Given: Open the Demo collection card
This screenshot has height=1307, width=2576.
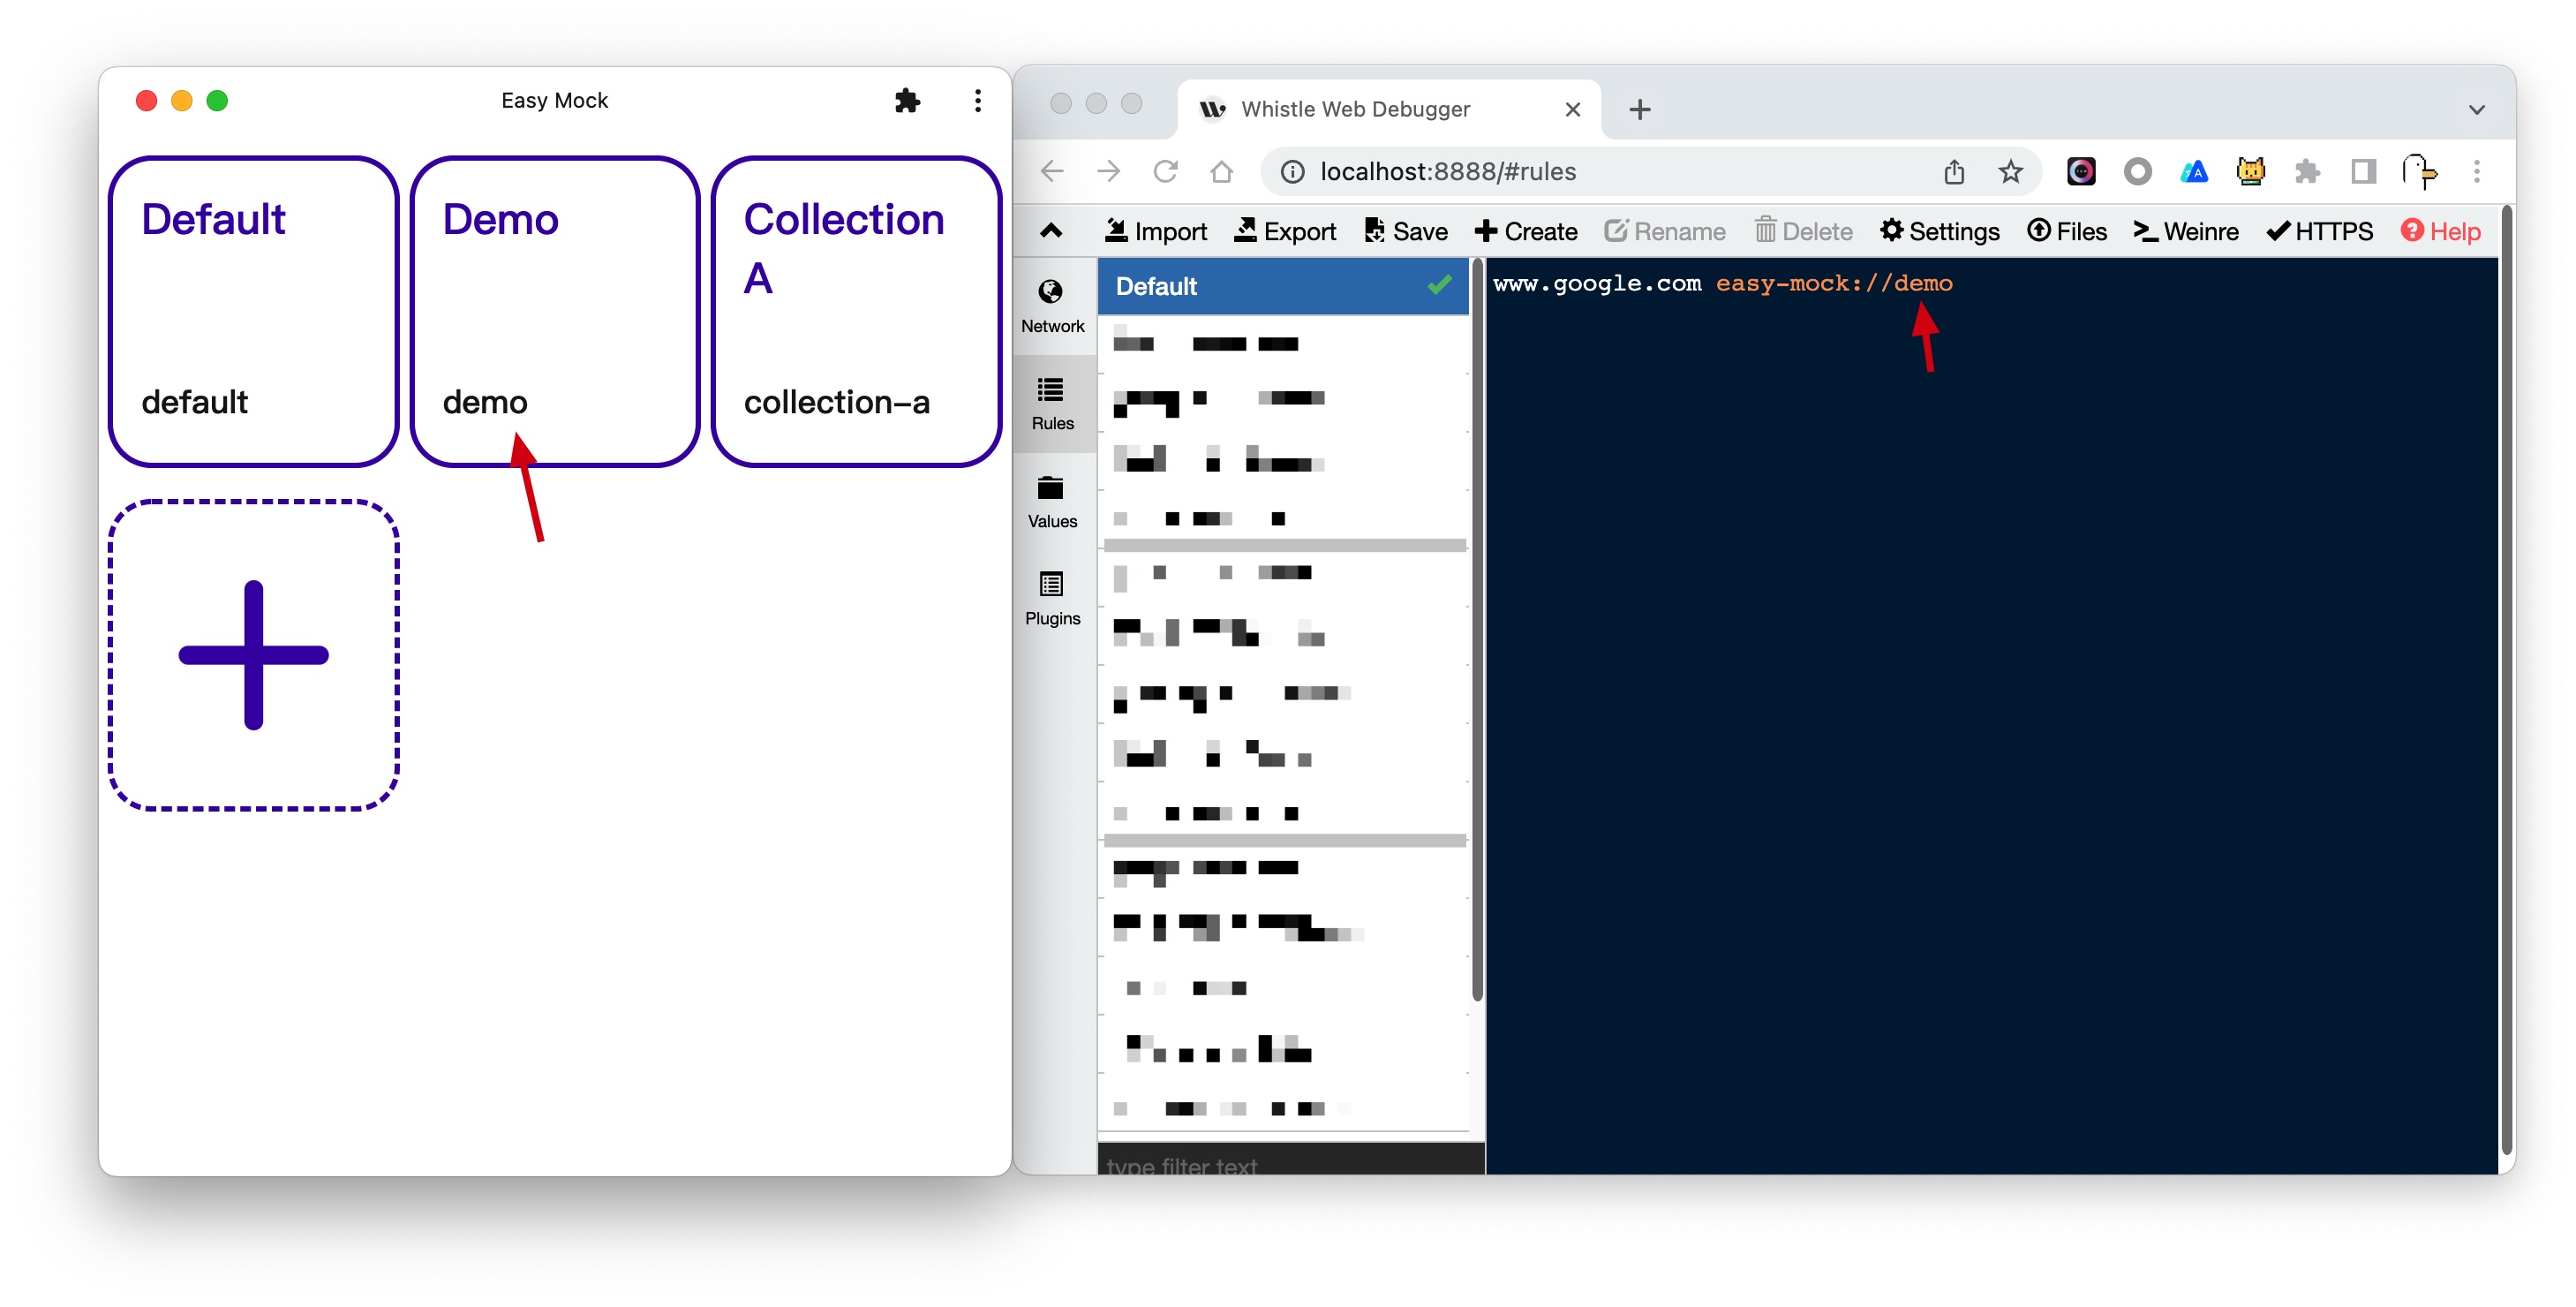Looking at the screenshot, I should pos(554,311).
